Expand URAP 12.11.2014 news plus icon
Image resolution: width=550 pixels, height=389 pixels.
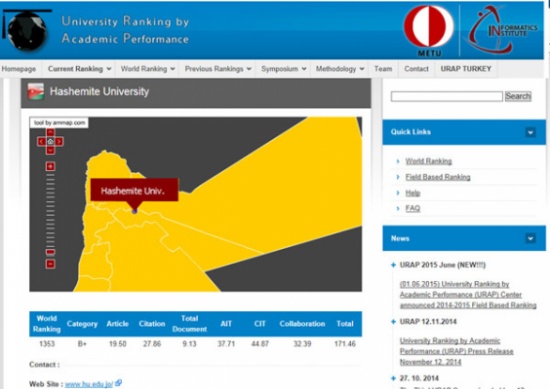click(393, 322)
